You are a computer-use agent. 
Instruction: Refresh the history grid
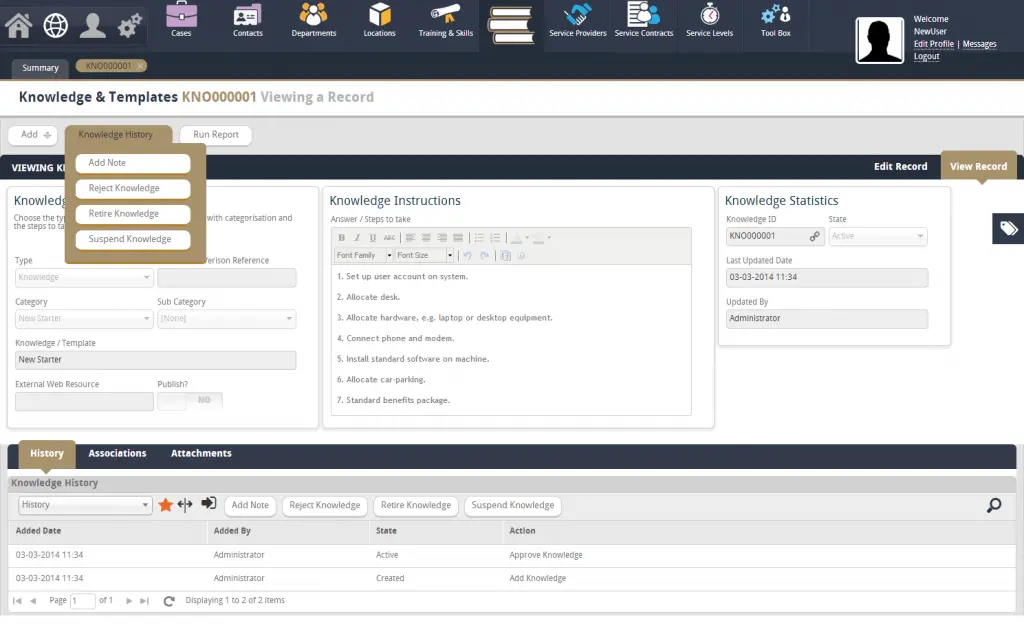coord(169,601)
